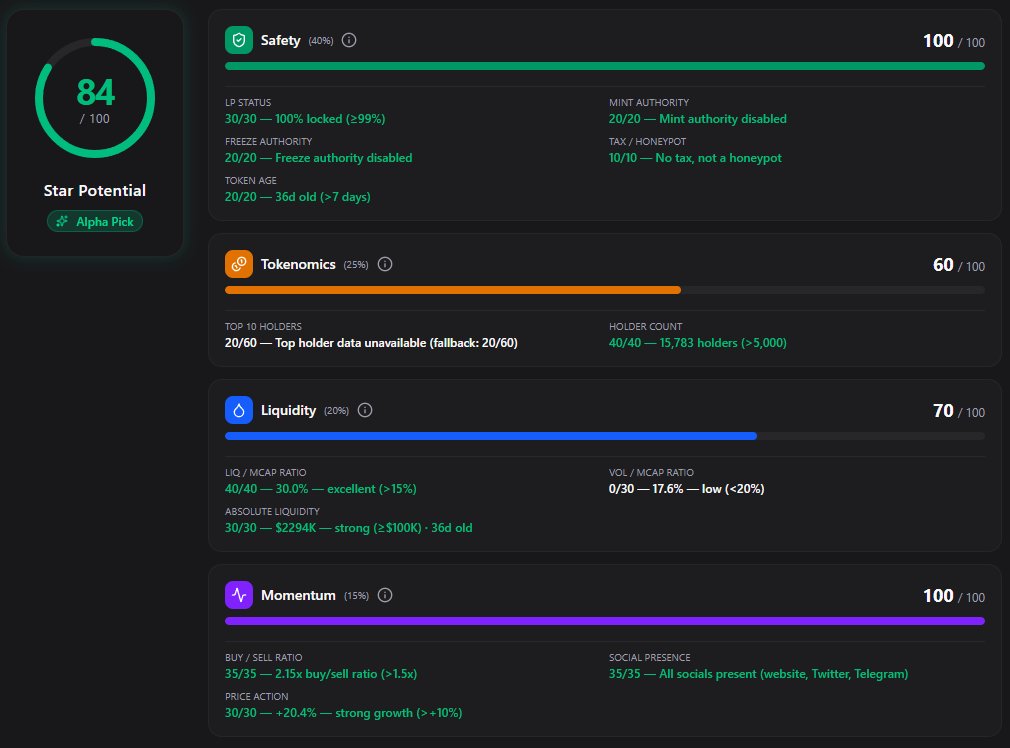1010x748 pixels.
Task: Click the orange Tokenomics coins icon
Action: [238, 264]
